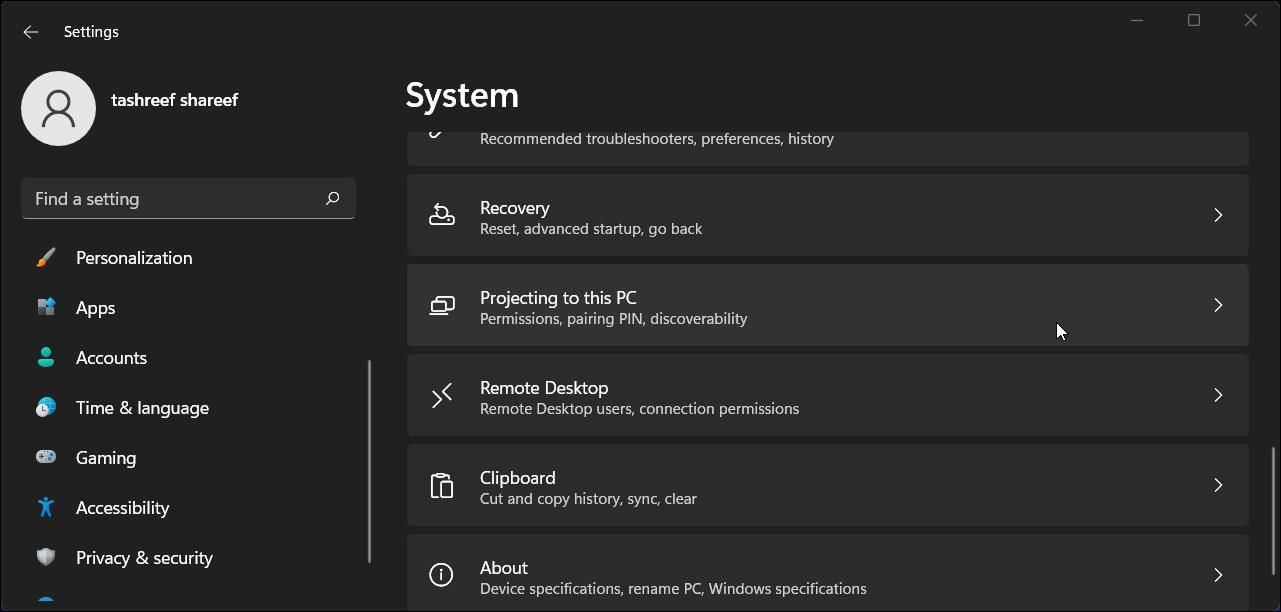The width and height of the screenshot is (1281, 612).
Task: Open Clipboard settings
Action: tap(828, 485)
